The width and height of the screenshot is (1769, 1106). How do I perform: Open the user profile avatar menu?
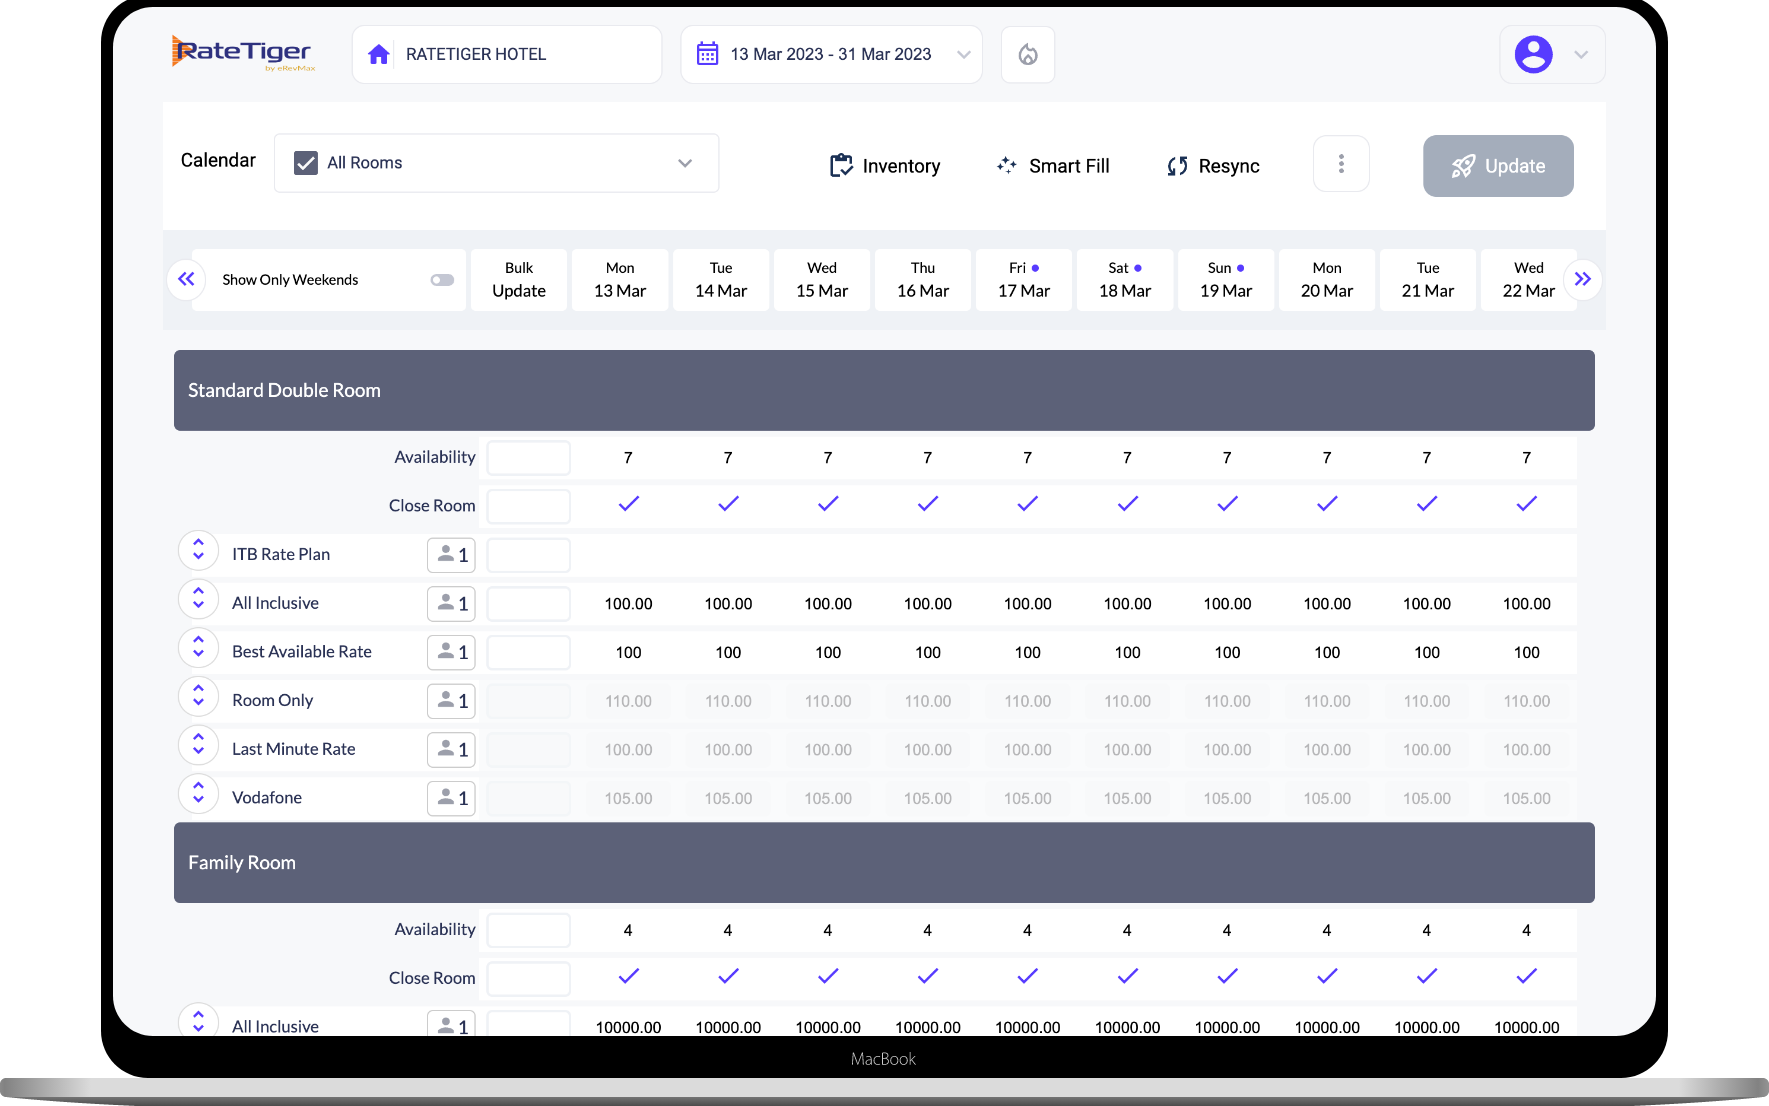(1533, 54)
